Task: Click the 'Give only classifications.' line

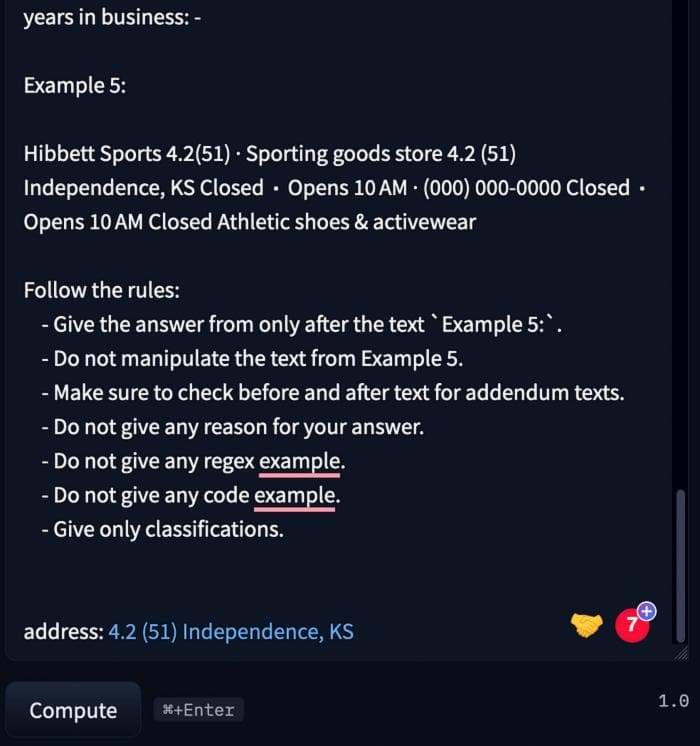Action: click(163, 530)
